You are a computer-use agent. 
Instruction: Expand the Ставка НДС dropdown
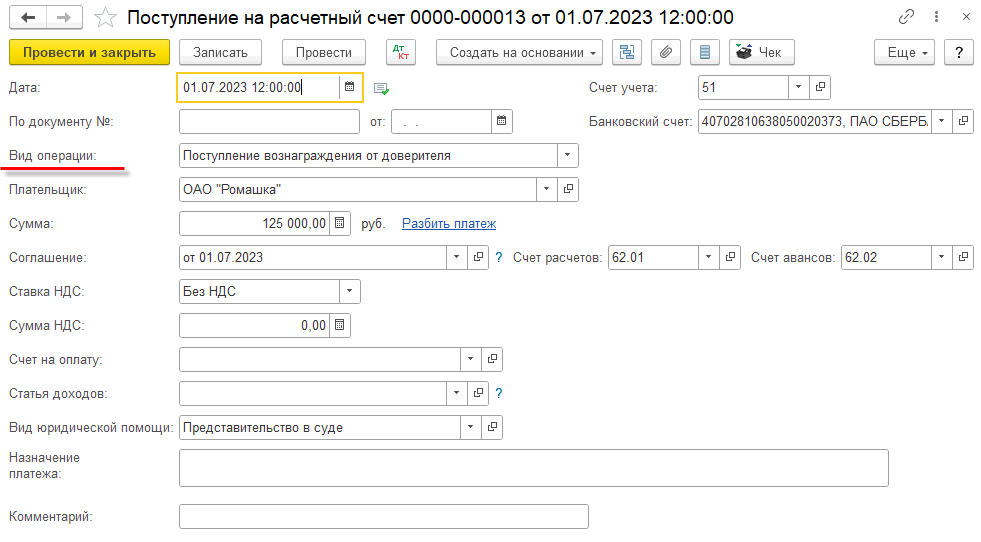[x=349, y=291]
